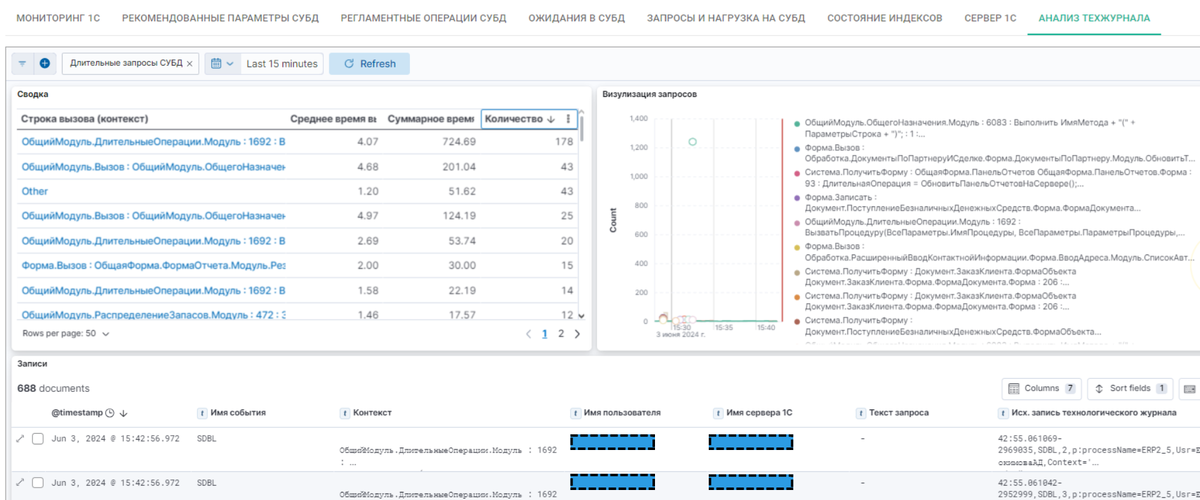Sort by @timestamp column header
1200x500 pixels.
77,412
